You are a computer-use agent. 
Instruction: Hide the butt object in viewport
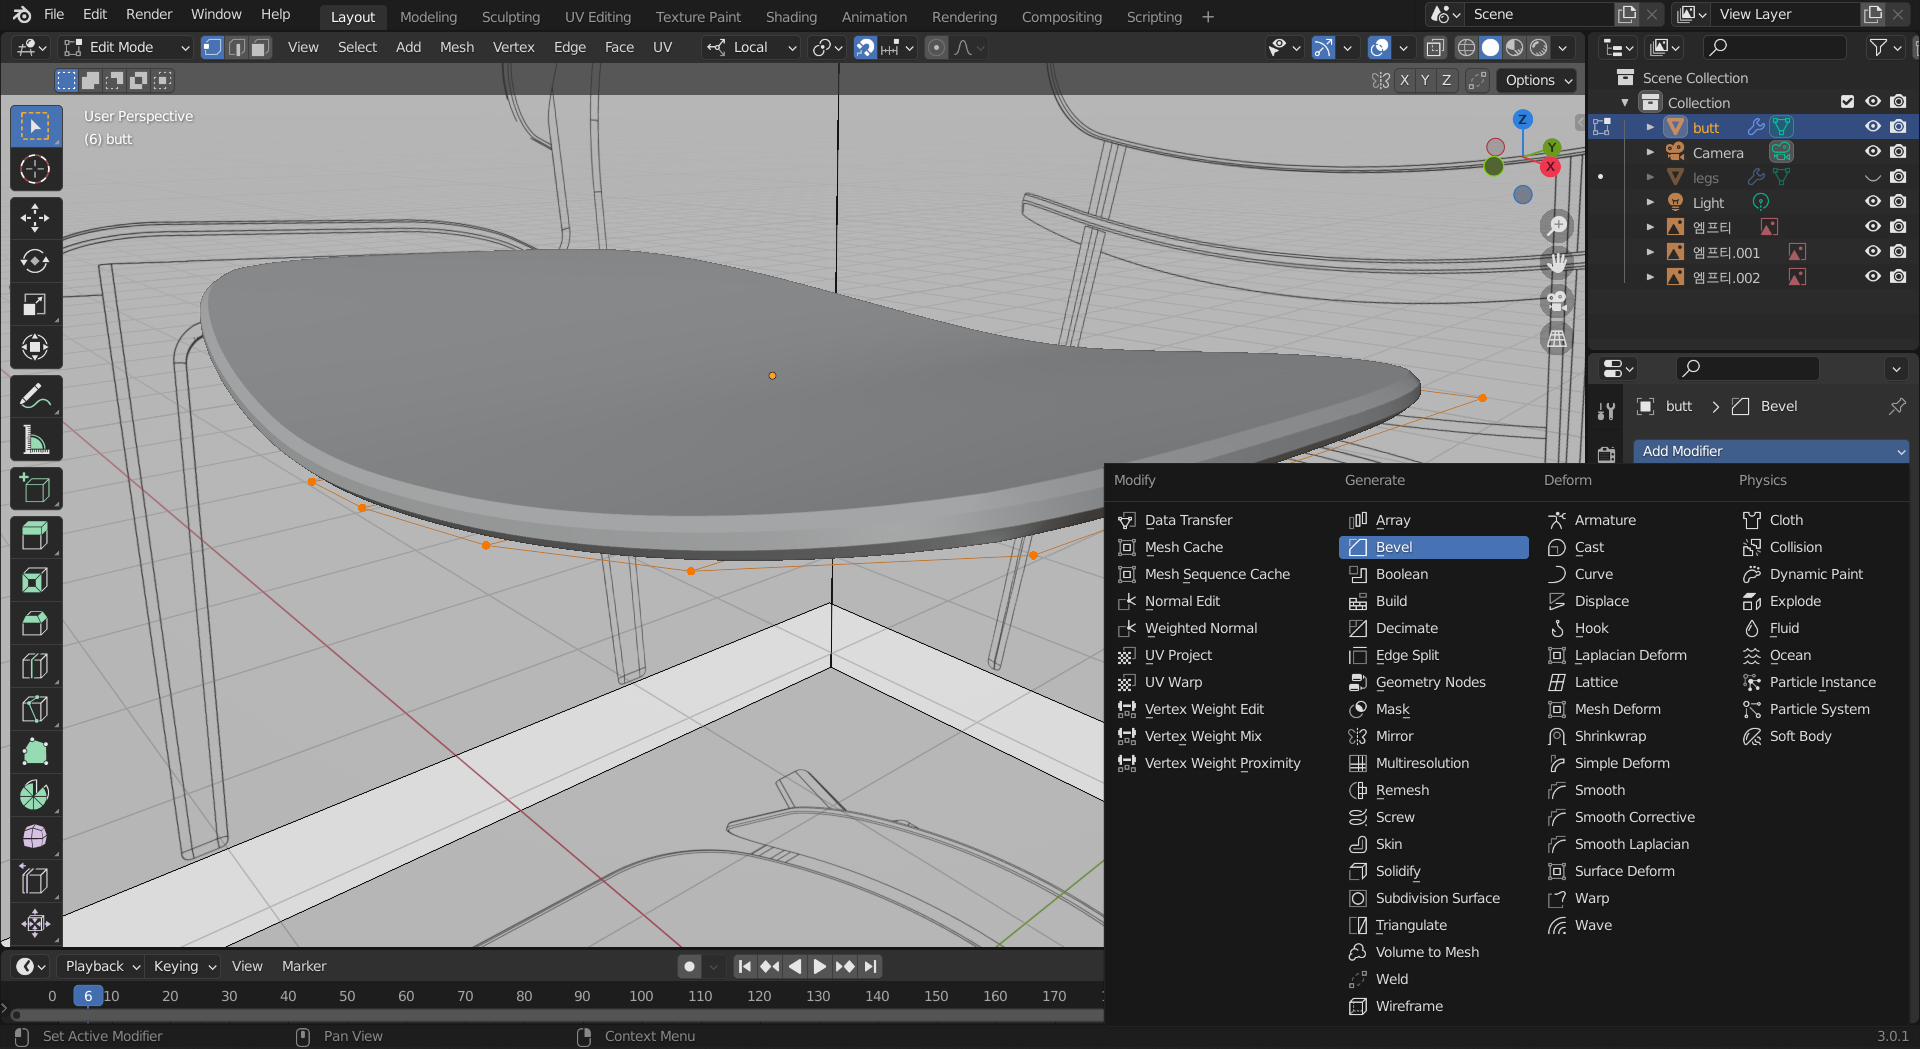point(1873,127)
